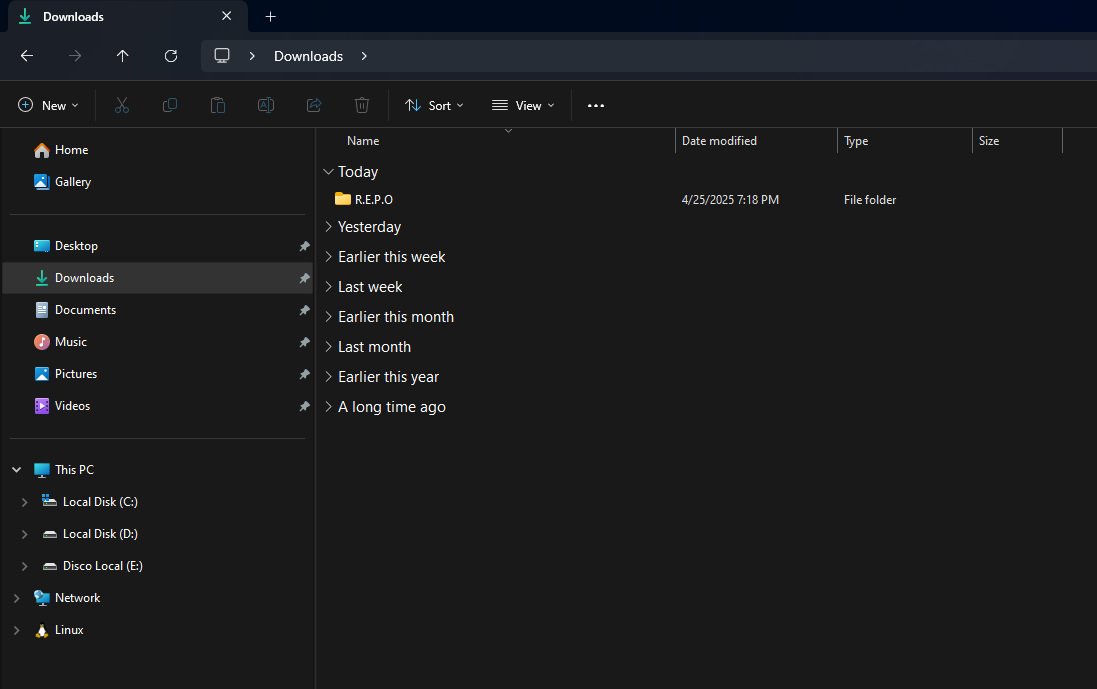Select the R.E.P.O folder
Screen dimensions: 1097x689
tap(373, 200)
